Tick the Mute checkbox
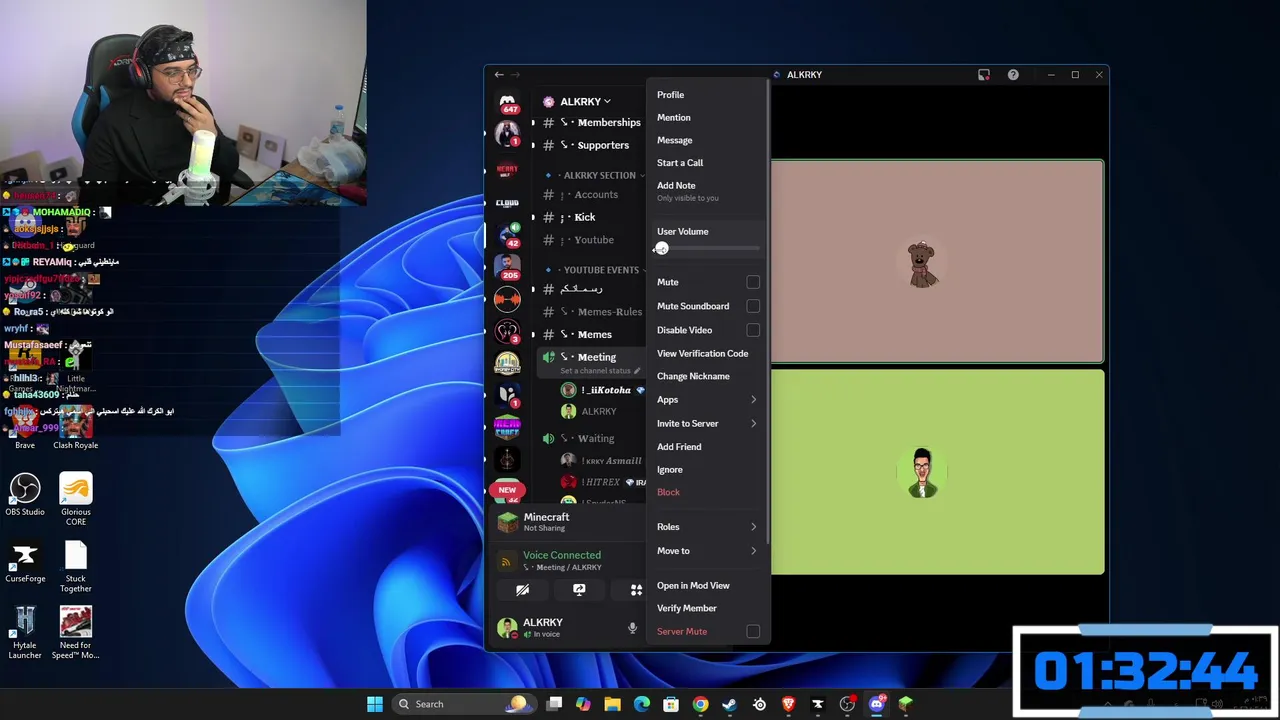Screen dimensions: 1280x720 click(x=753, y=282)
